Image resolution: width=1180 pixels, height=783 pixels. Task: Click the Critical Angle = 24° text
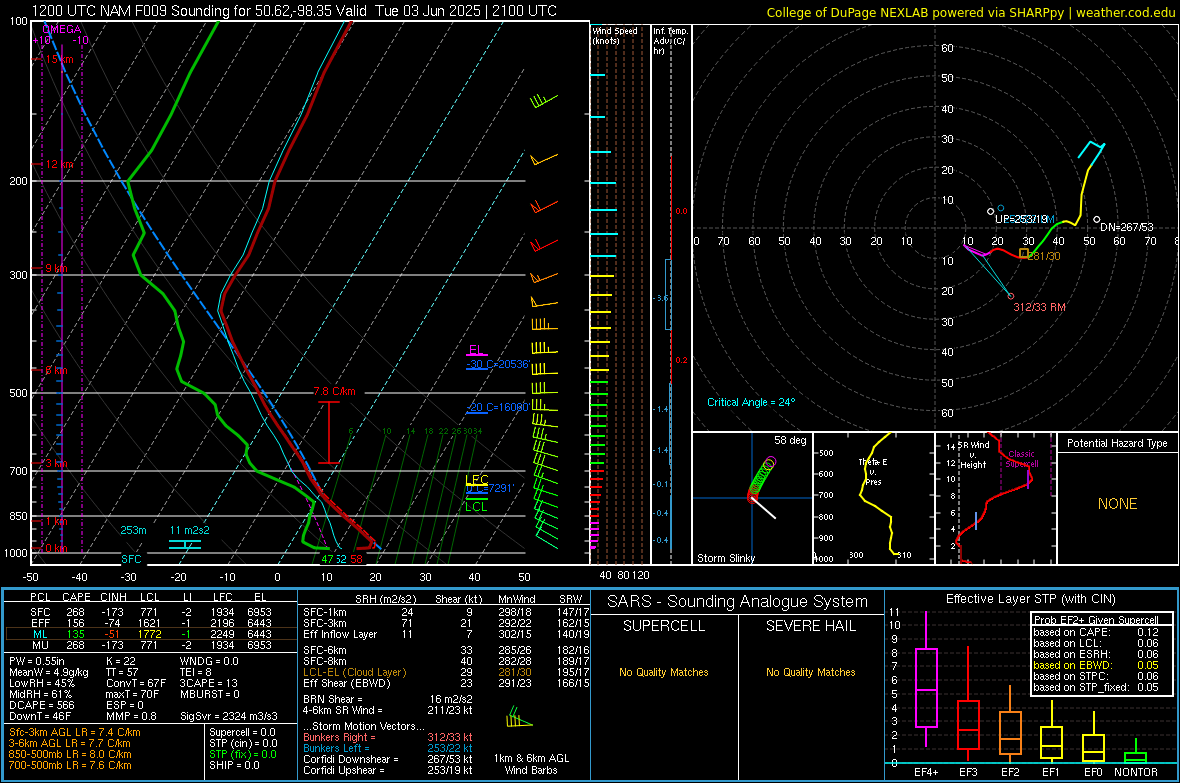751,402
